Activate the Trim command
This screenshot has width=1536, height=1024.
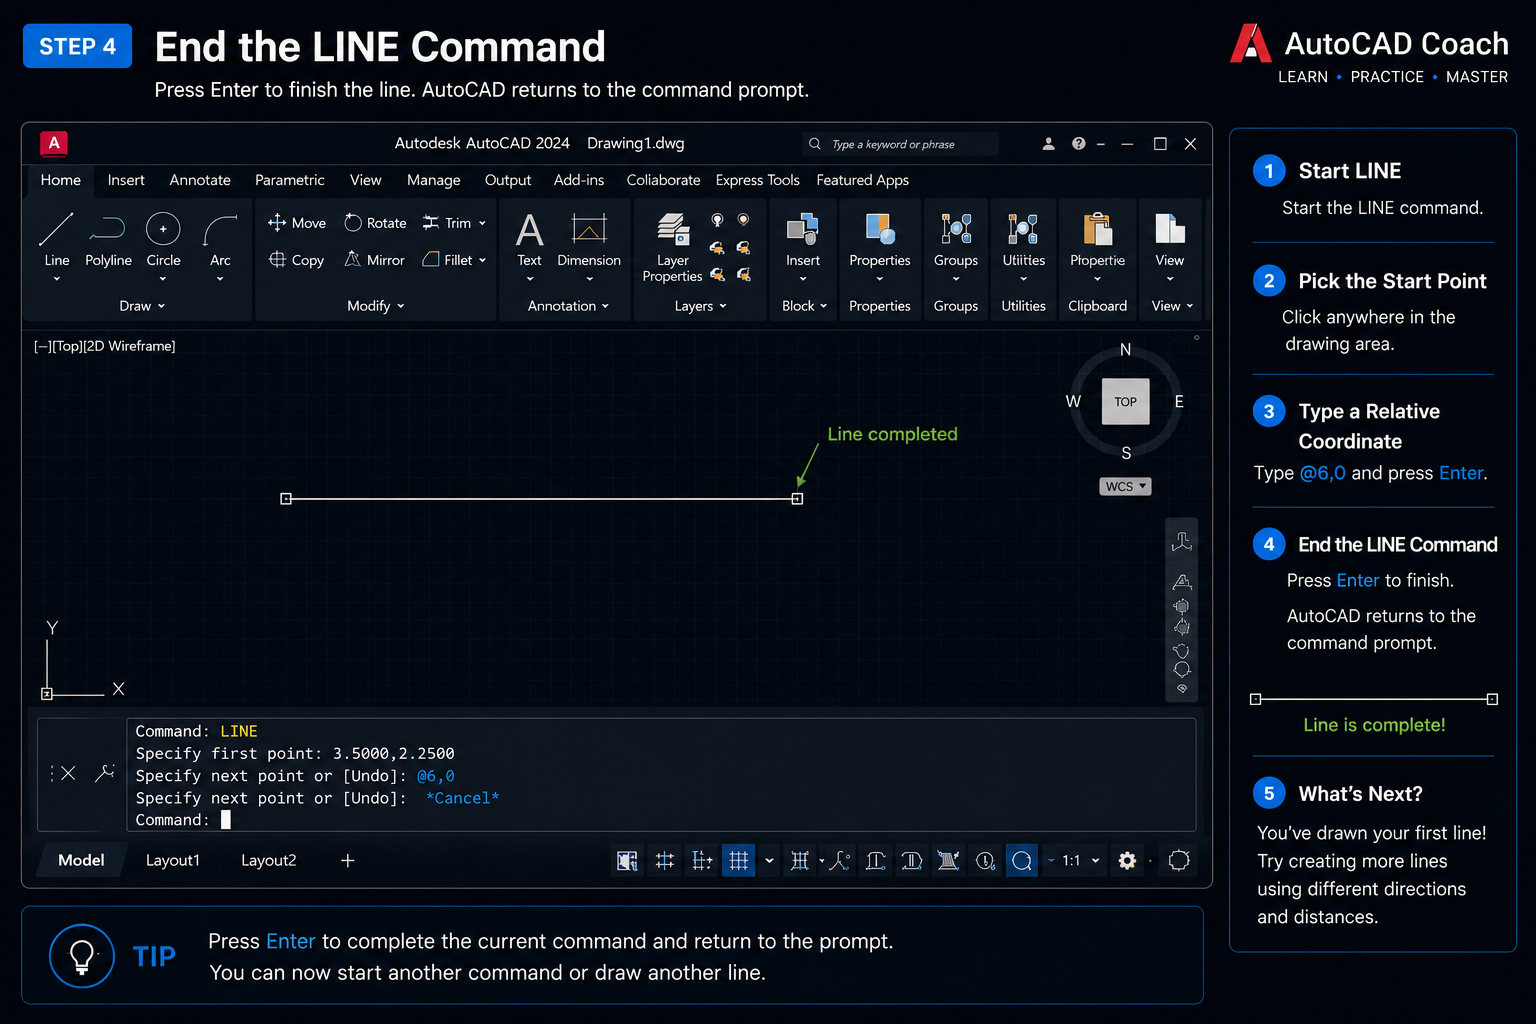[447, 223]
